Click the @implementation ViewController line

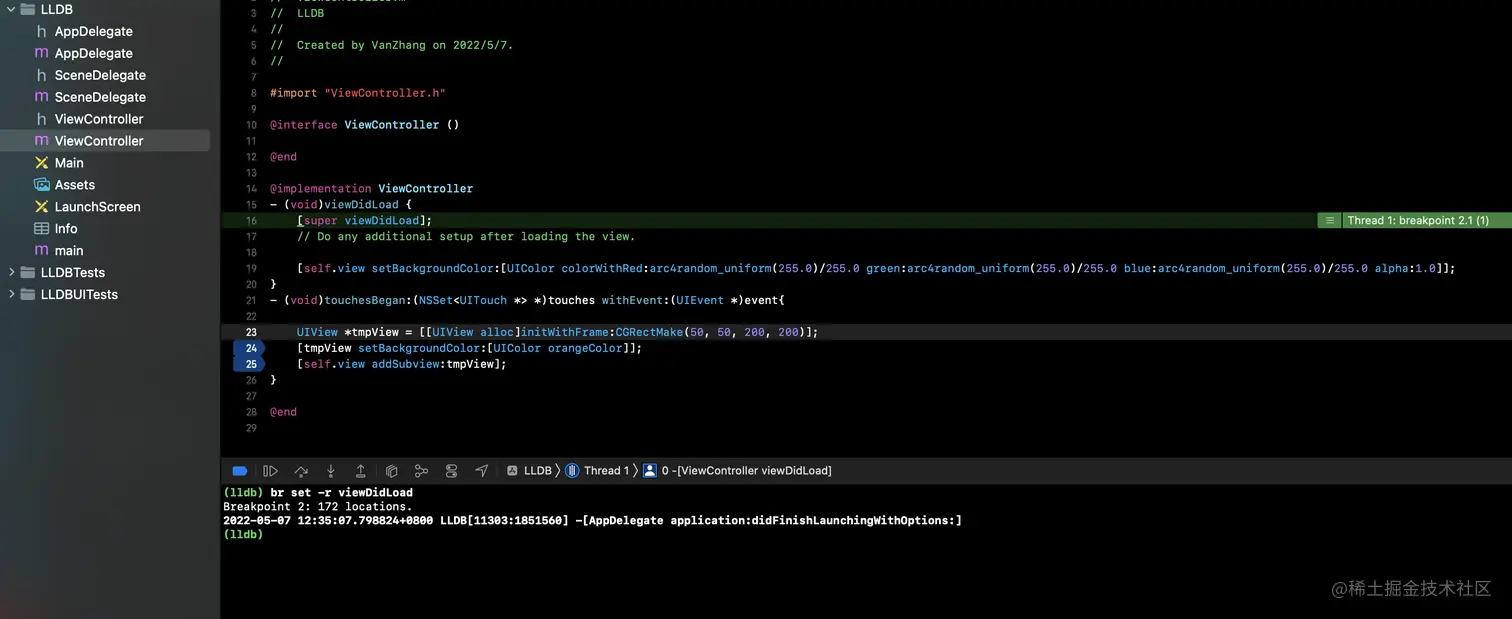(x=371, y=188)
